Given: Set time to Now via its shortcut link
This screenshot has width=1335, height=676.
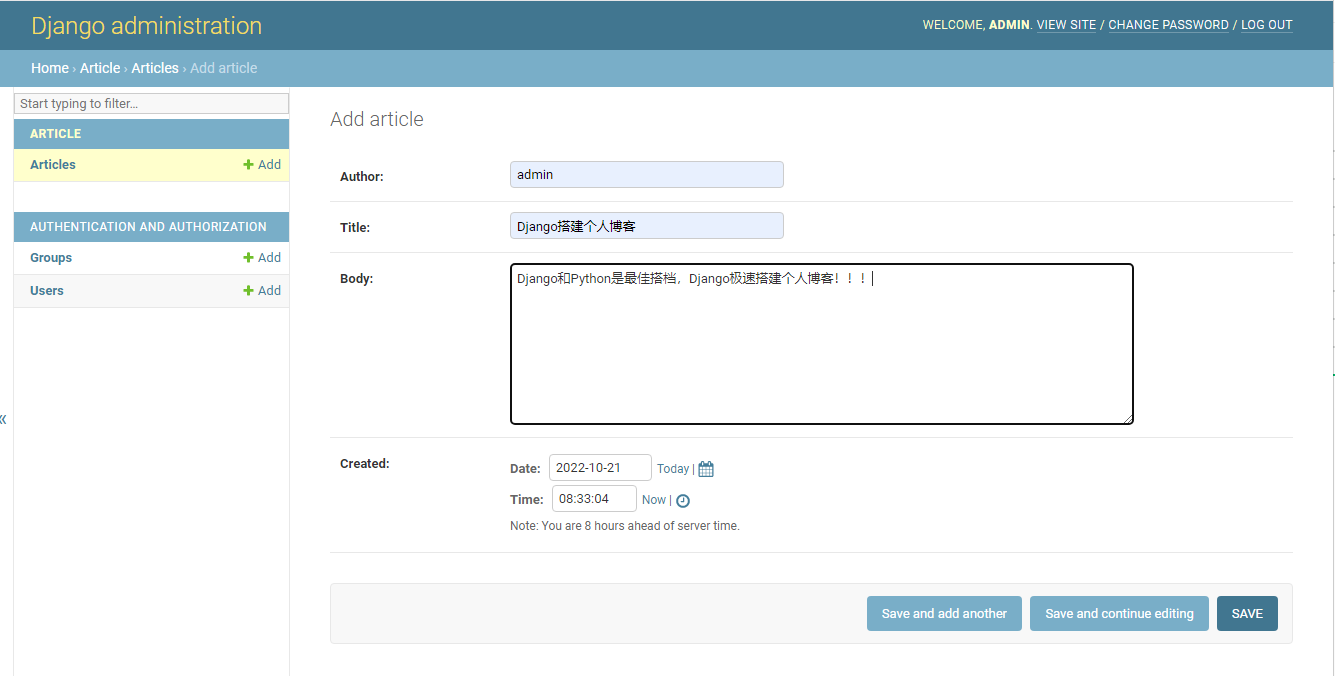Looking at the screenshot, I should pyautogui.click(x=653, y=499).
